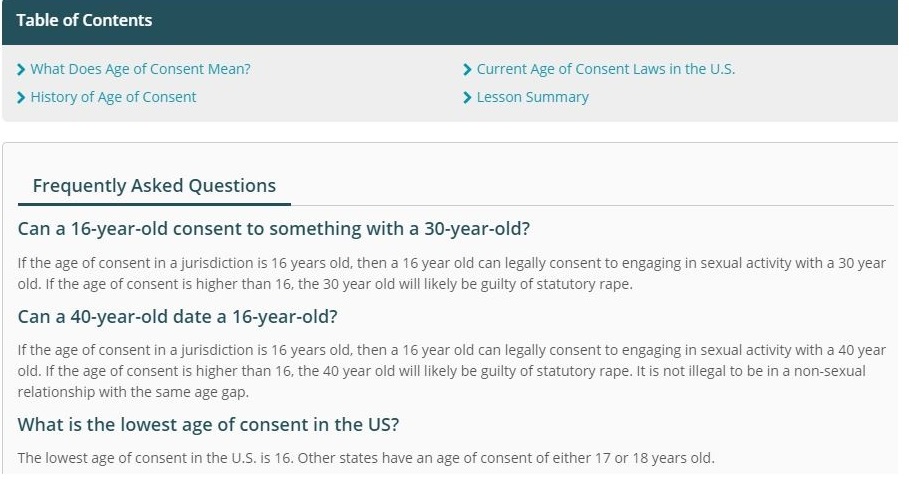The height and width of the screenshot is (479, 909).
Task: Select chevron icon next to Current Age of Consent Laws
Action: pos(467,70)
